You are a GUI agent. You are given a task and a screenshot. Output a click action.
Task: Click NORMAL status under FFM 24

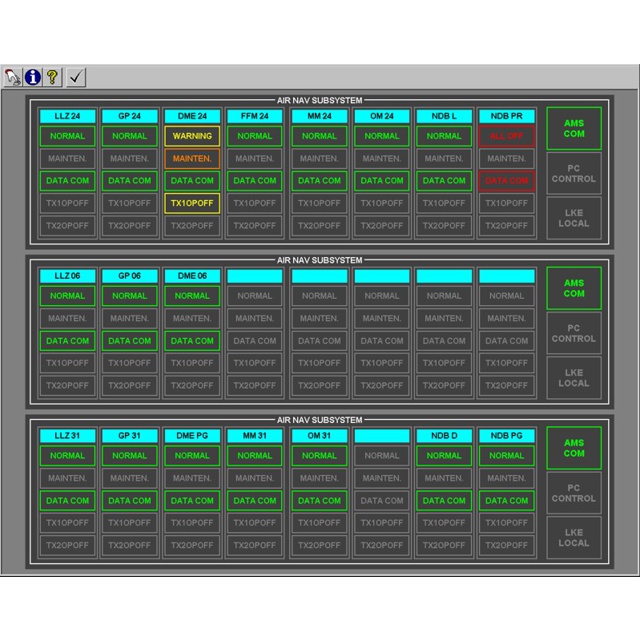[255, 136]
